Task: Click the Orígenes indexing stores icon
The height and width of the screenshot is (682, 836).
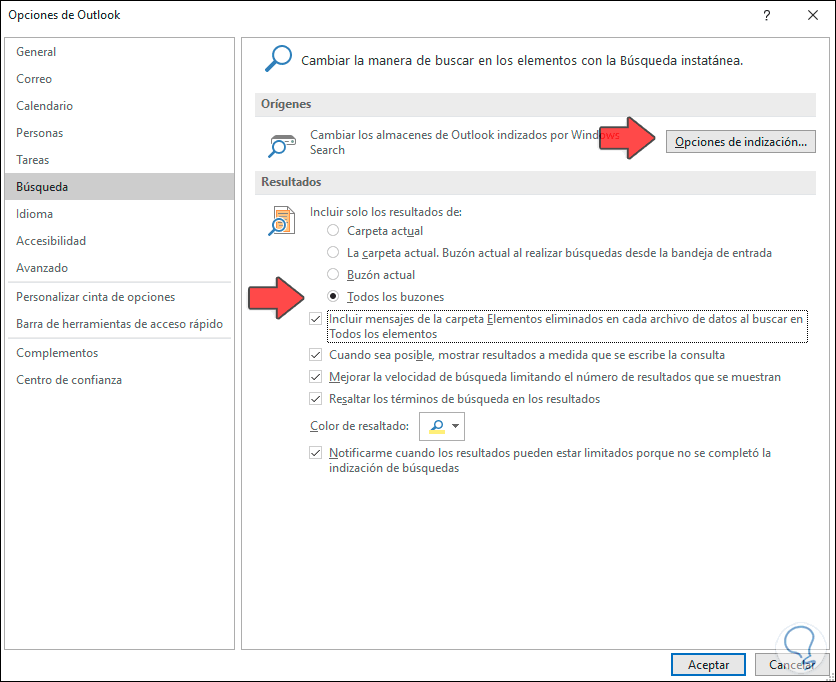Action: (x=281, y=141)
